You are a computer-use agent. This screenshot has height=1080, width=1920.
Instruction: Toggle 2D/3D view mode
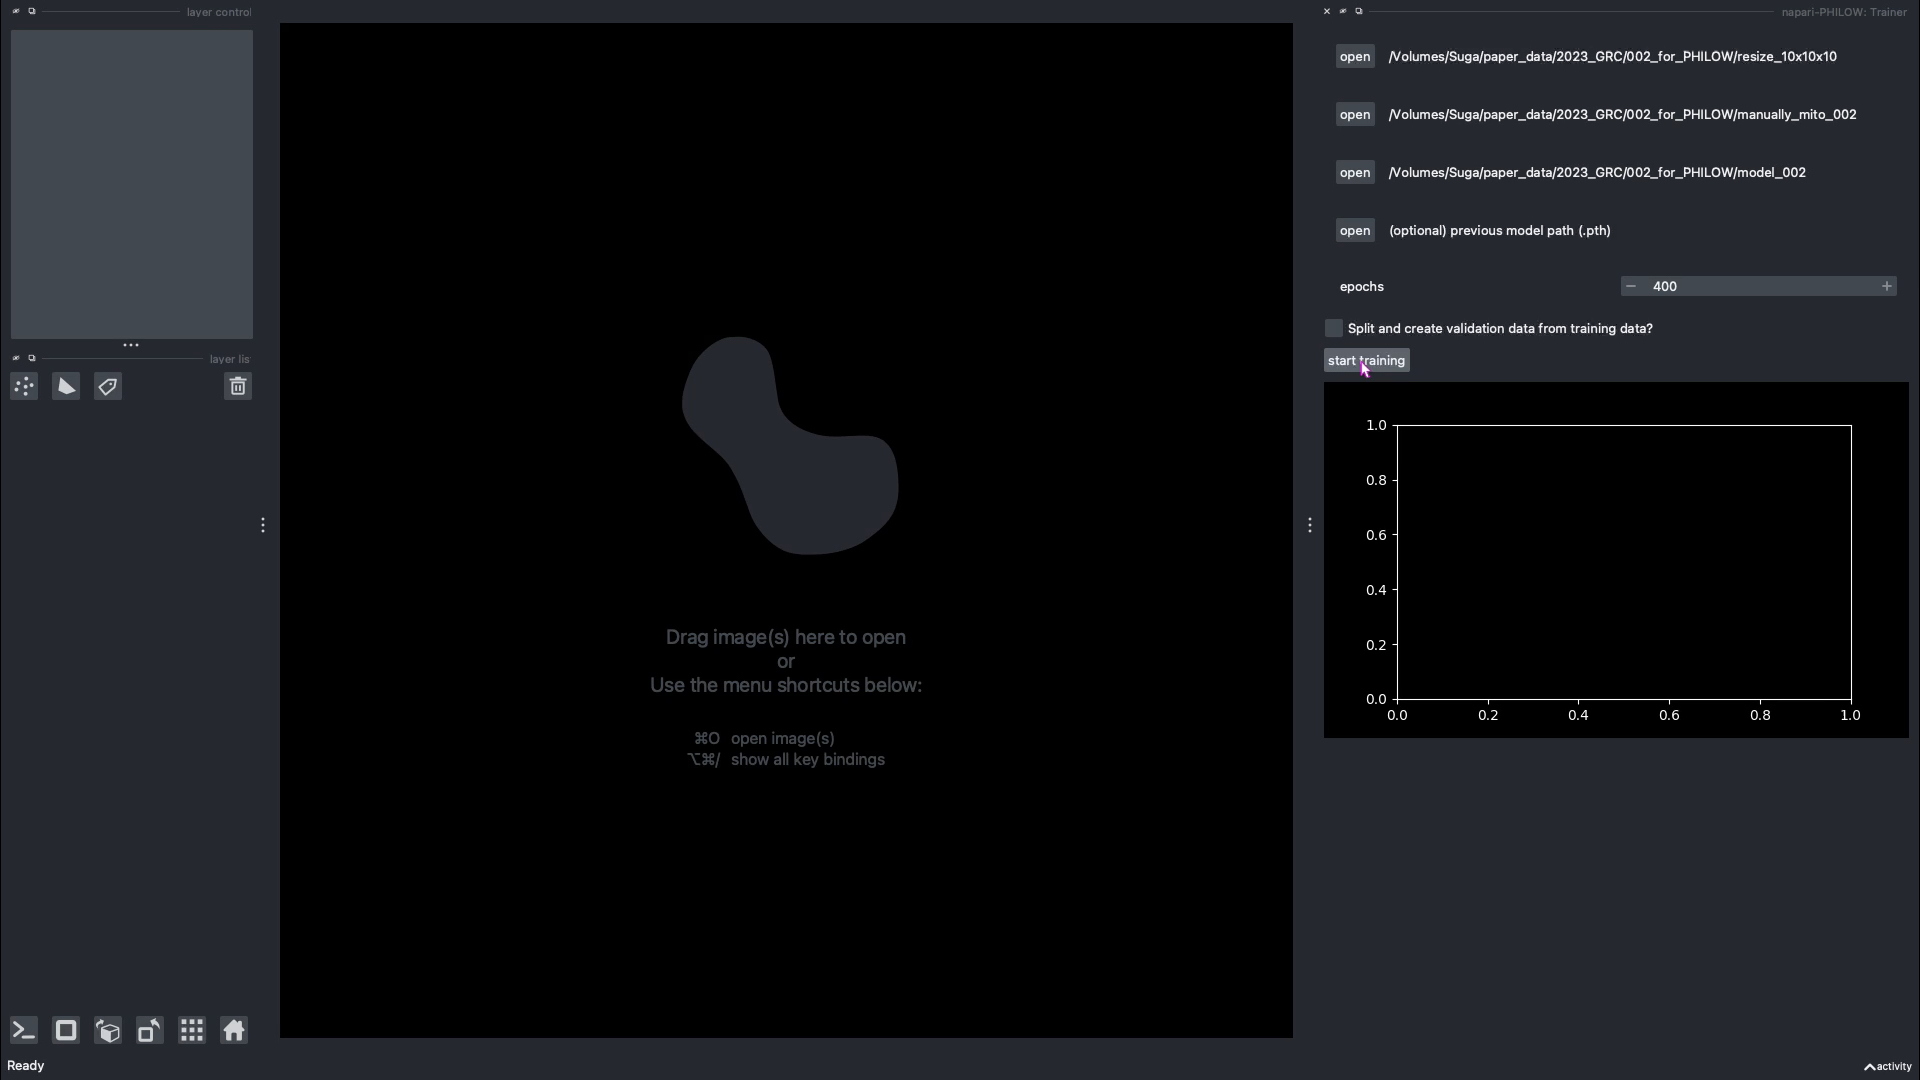[x=66, y=1031]
